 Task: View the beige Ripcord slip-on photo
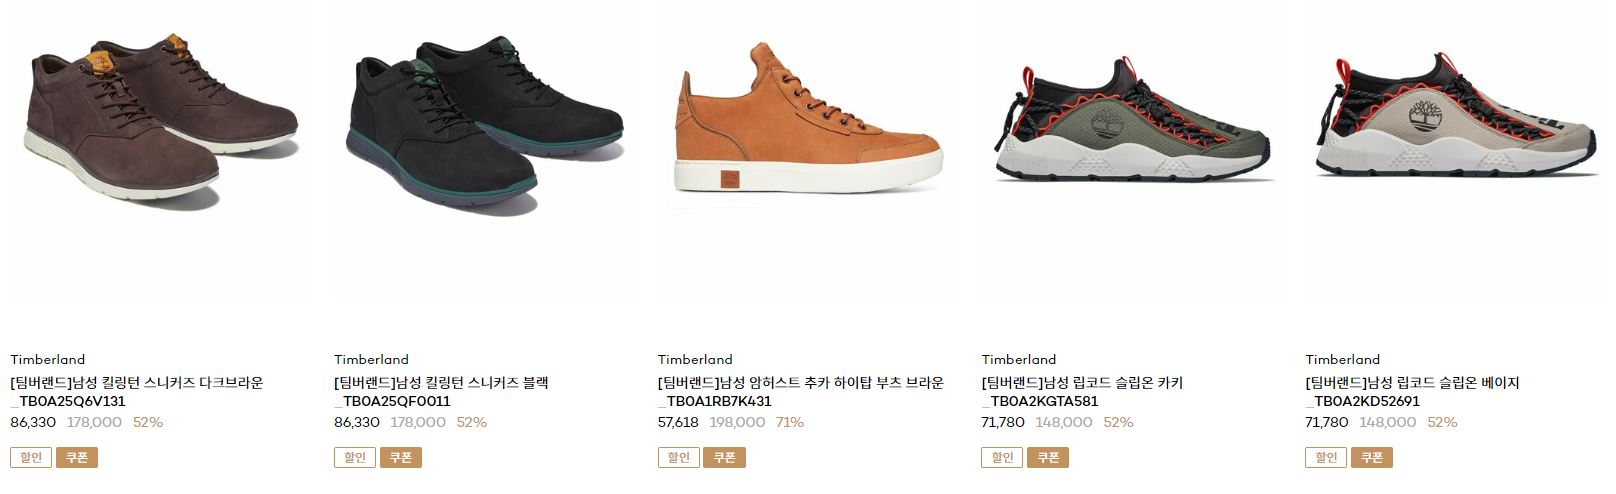(x=1455, y=152)
